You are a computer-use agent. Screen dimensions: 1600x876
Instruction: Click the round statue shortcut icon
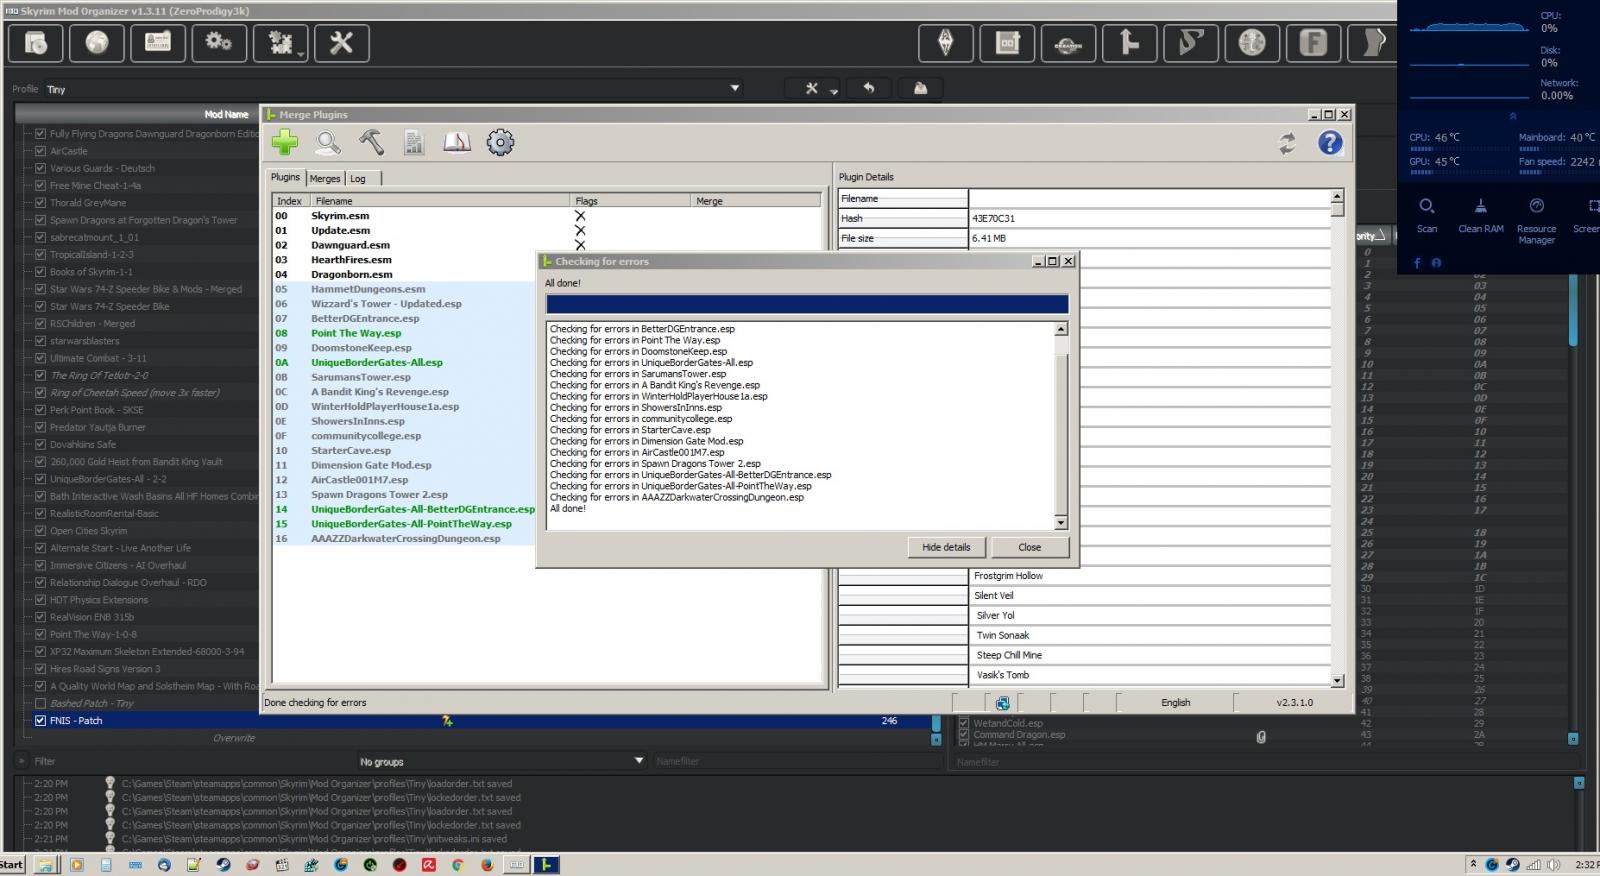coord(1252,43)
